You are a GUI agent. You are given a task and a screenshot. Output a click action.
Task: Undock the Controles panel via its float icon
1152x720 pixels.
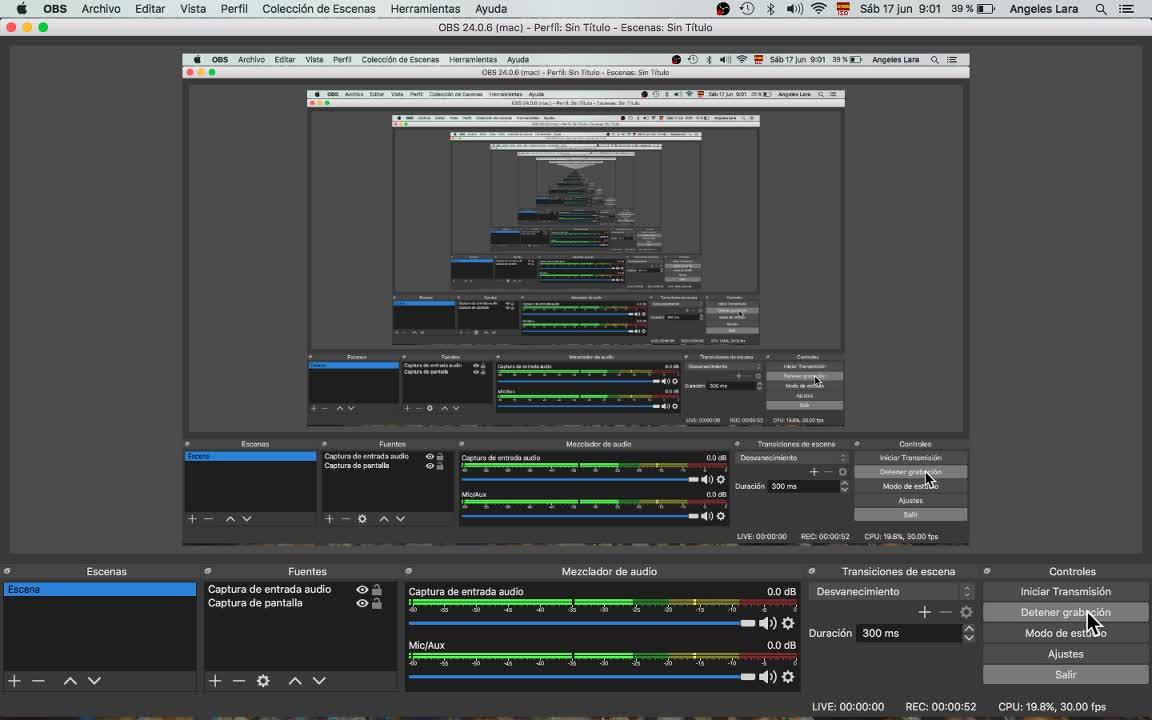coord(987,571)
